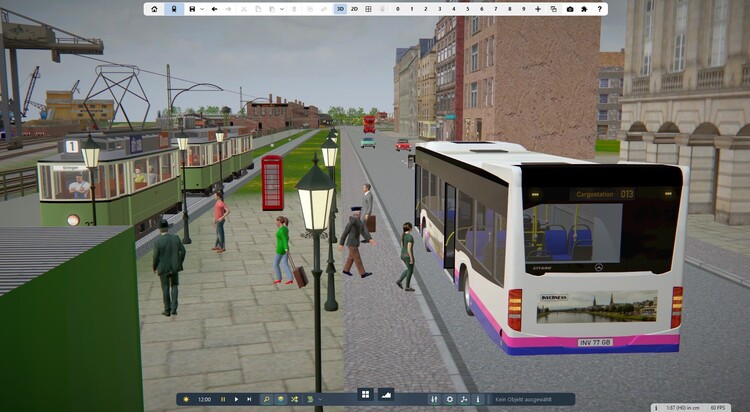Click the green shuffle routes icon
This screenshot has width=750, height=412.
(x=295, y=399)
